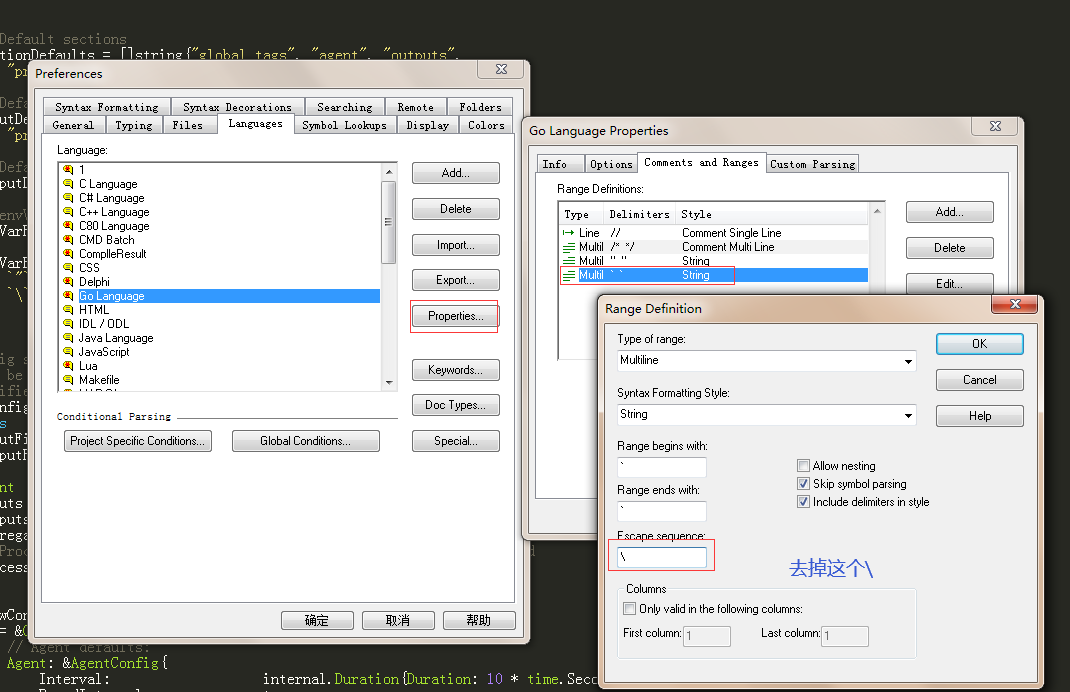Disable the Skip symbol parsing checkbox
This screenshot has height=692, width=1070.
803,483
